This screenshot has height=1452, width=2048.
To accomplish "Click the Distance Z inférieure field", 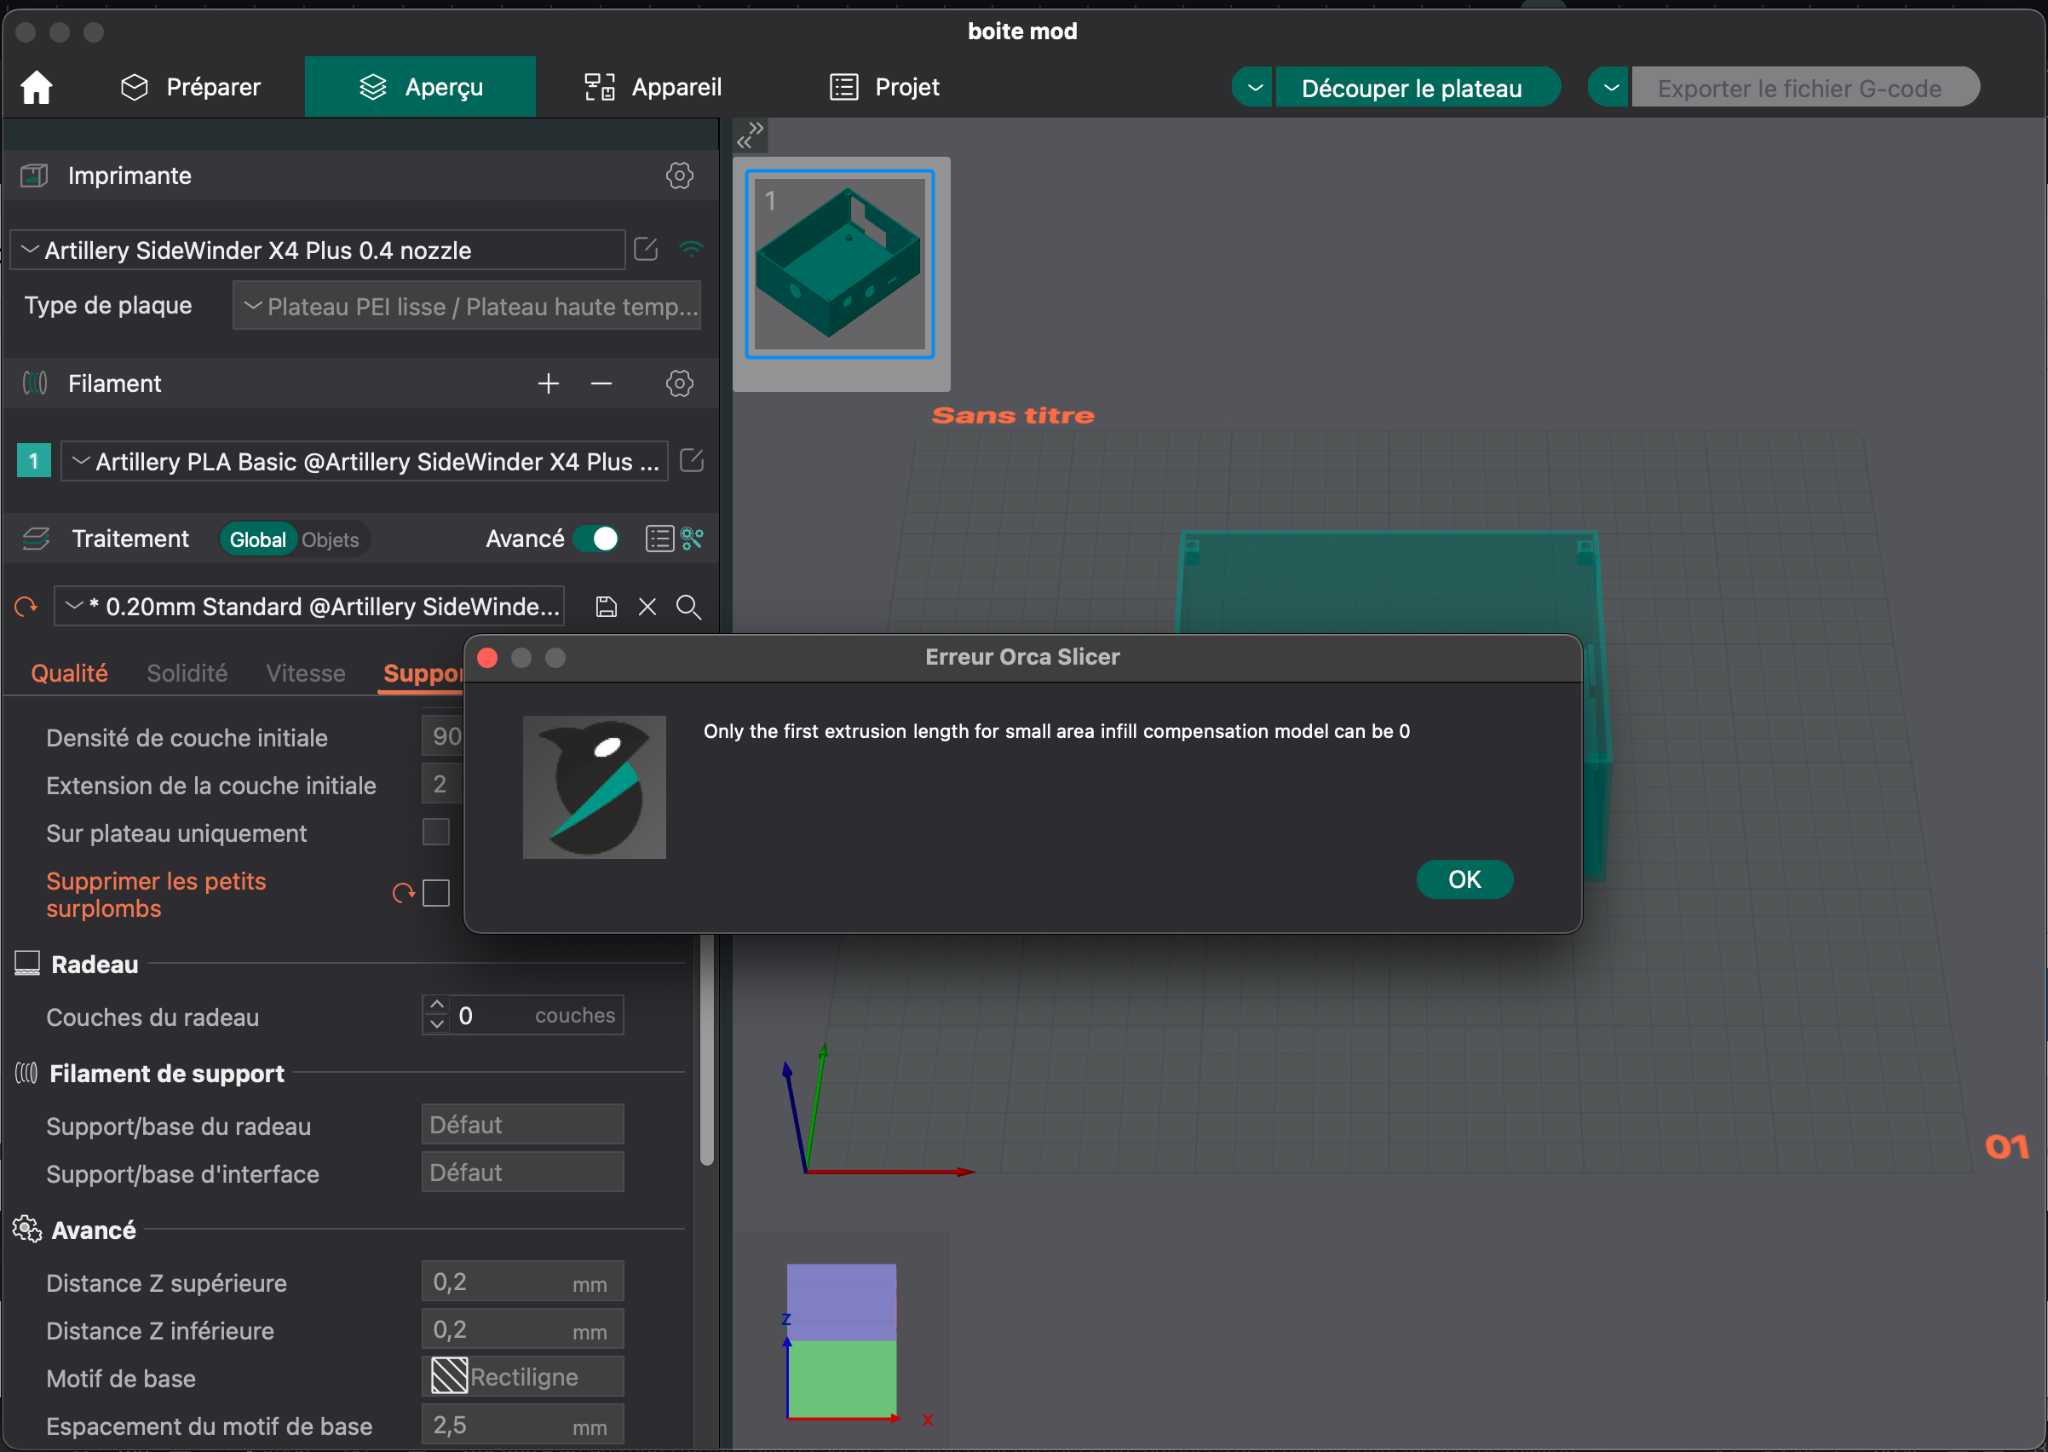I will (x=523, y=1330).
